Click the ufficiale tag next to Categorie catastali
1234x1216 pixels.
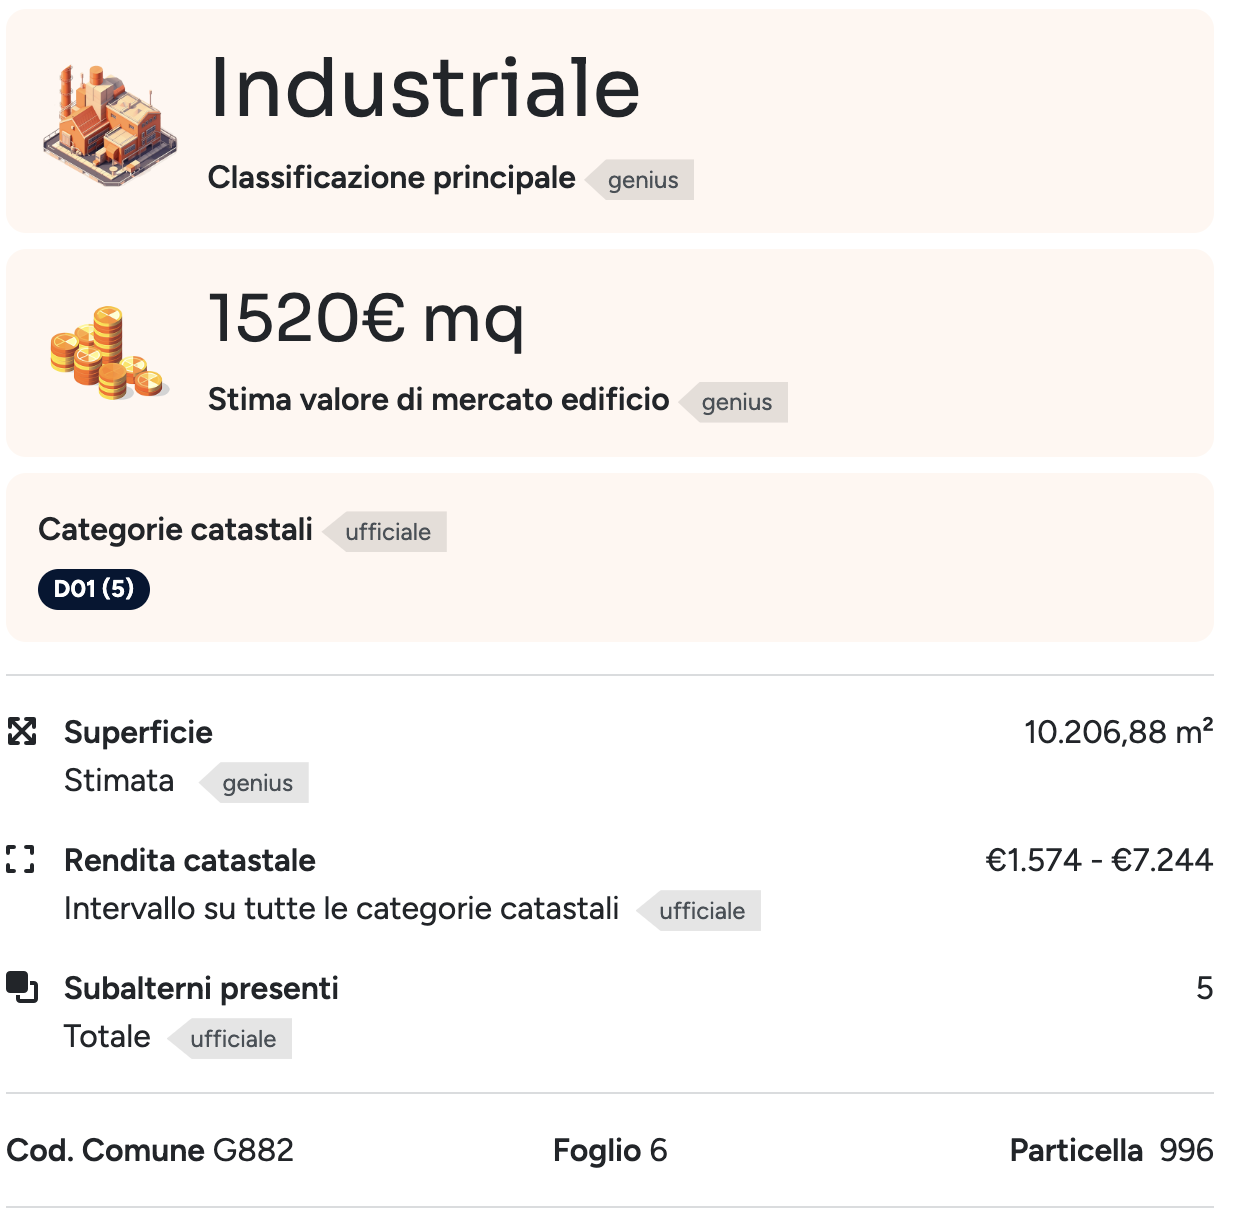click(387, 532)
